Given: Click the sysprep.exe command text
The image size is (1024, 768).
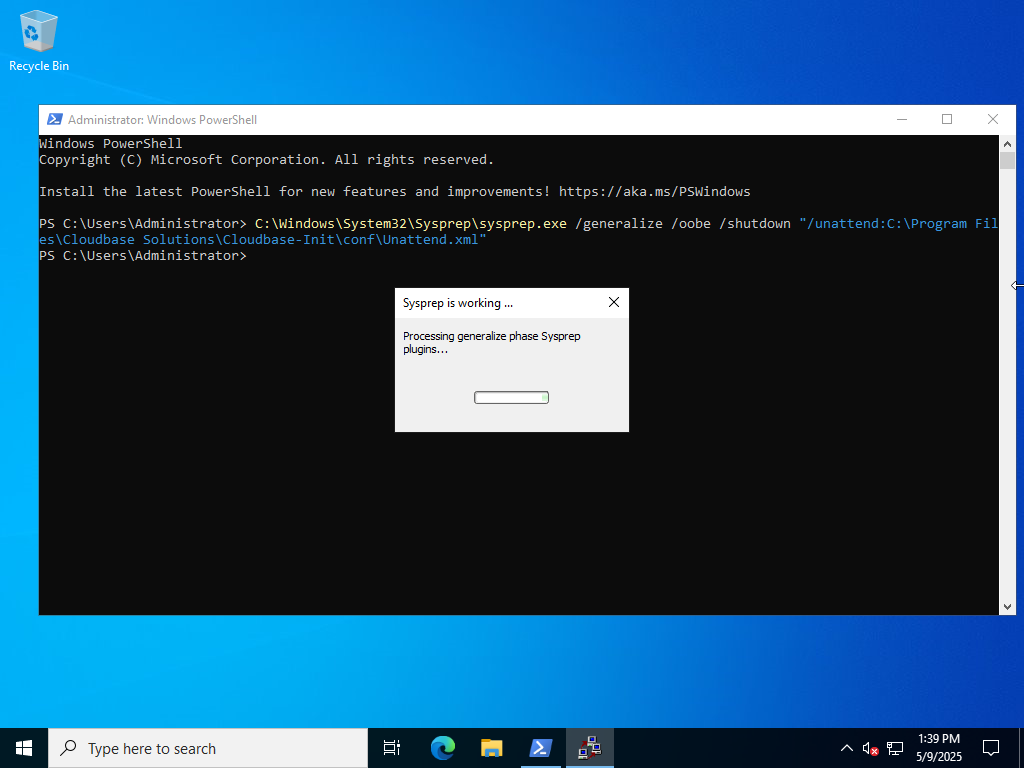Looking at the screenshot, I should pyautogui.click(x=411, y=223).
